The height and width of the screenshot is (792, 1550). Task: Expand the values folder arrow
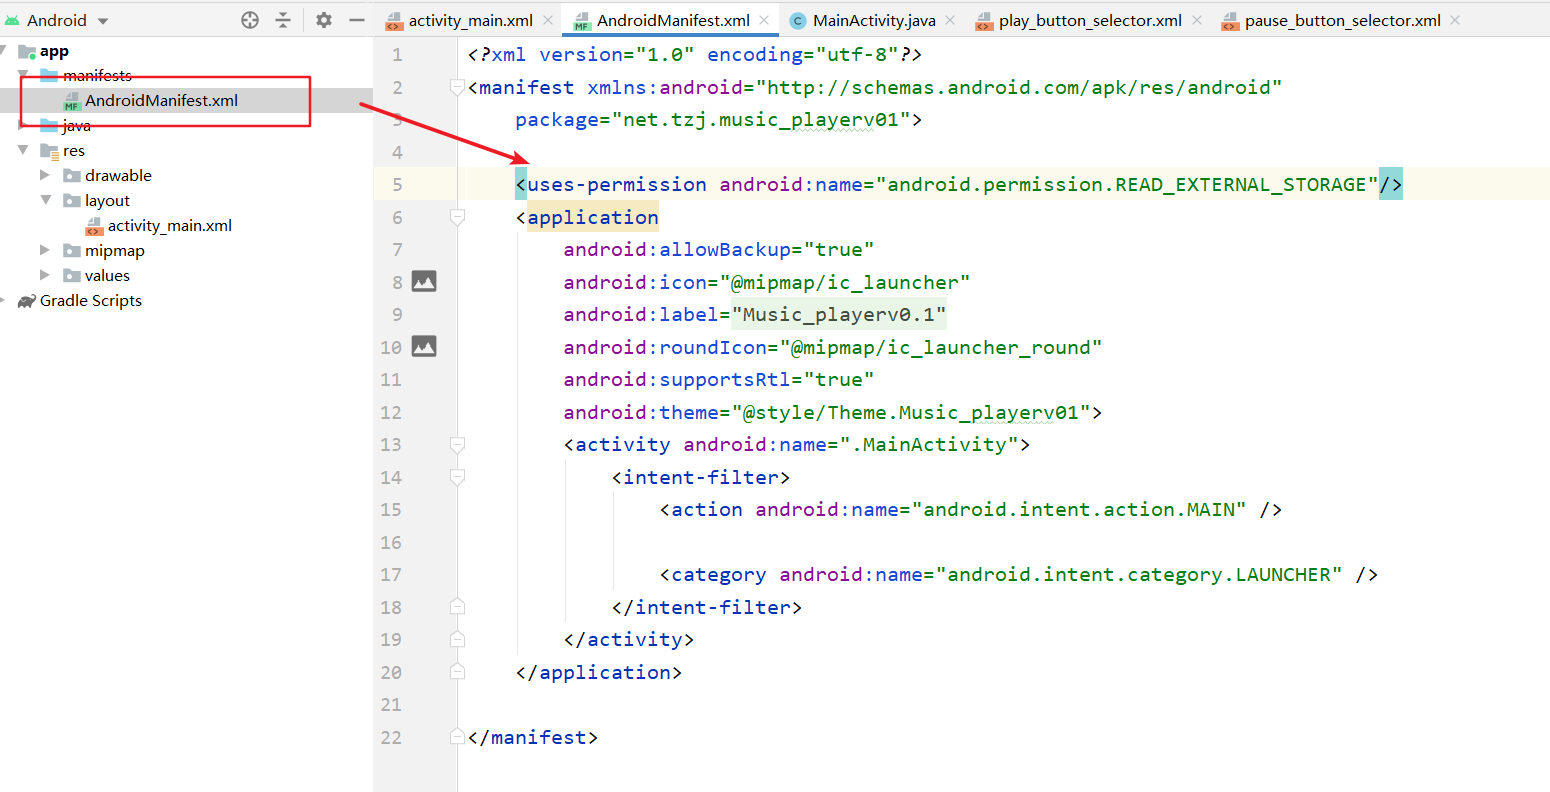click(45, 275)
